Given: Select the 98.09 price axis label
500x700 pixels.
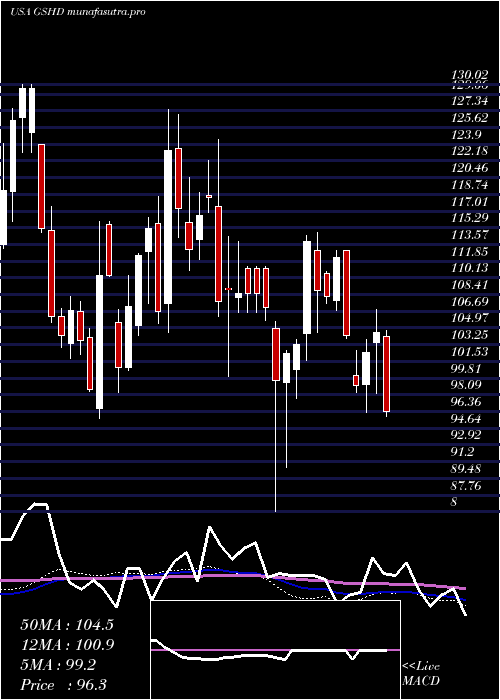Looking at the screenshot, I should [x=467, y=385].
